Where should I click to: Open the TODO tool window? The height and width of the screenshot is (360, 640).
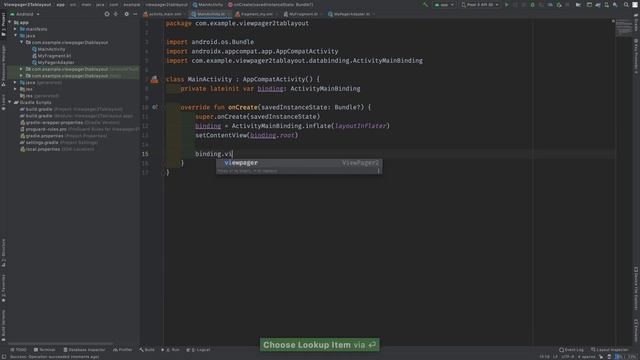(x=18, y=350)
